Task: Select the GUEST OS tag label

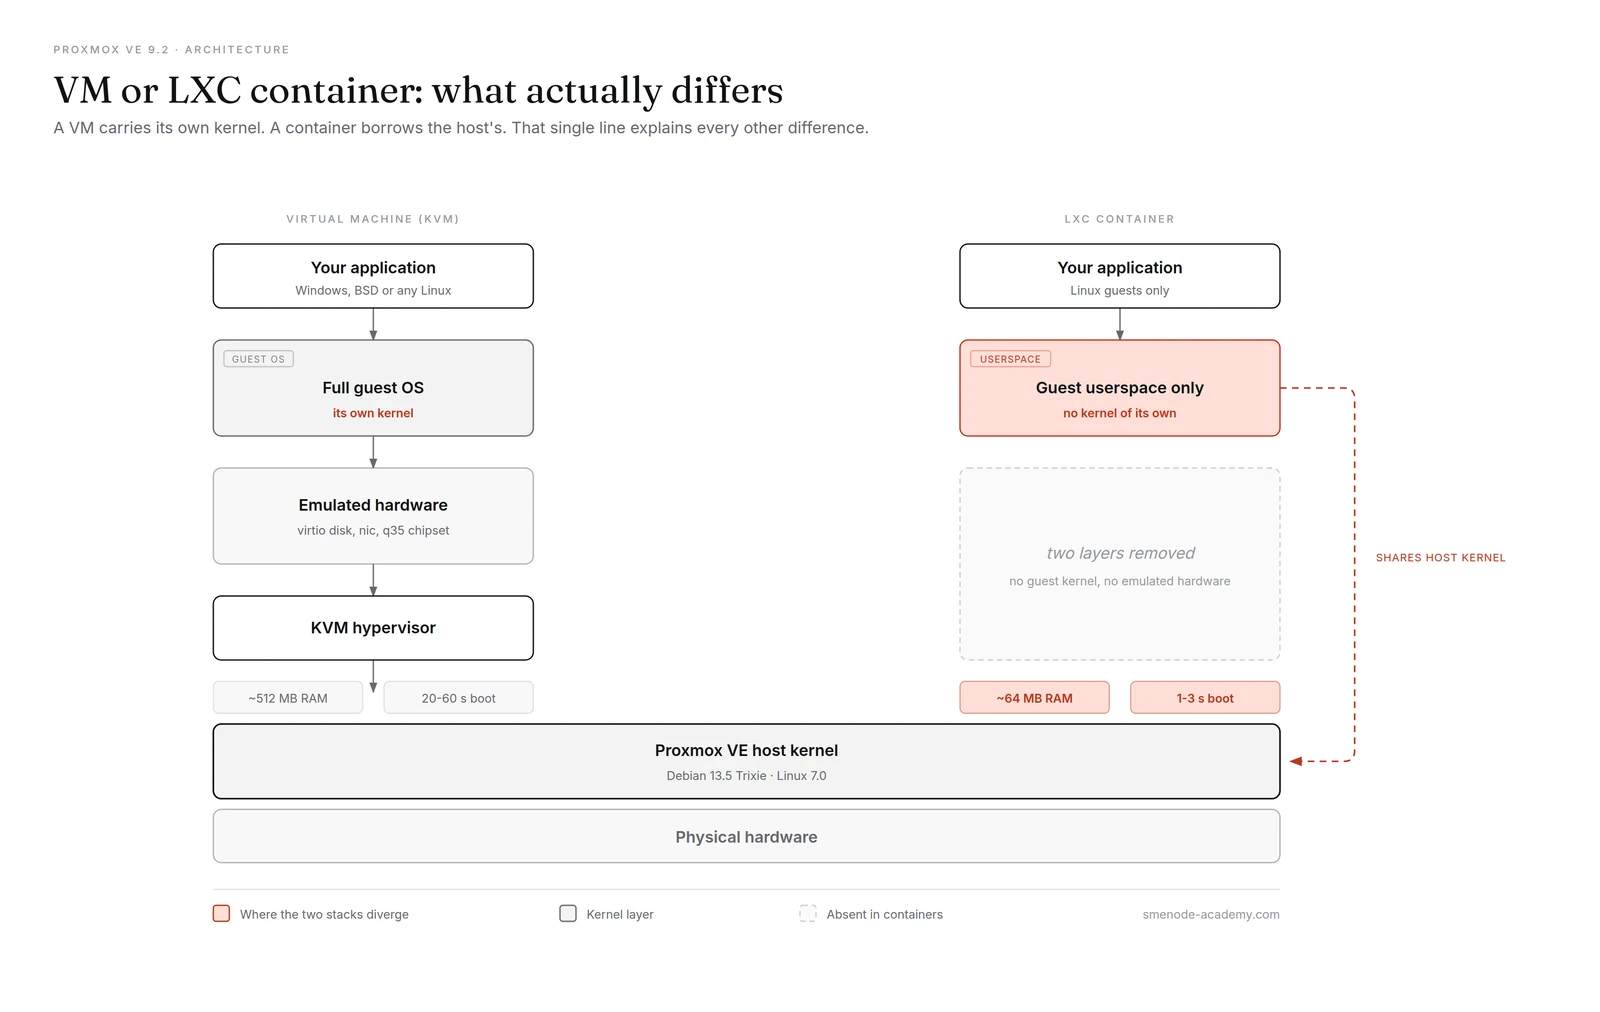Action: 258,359
